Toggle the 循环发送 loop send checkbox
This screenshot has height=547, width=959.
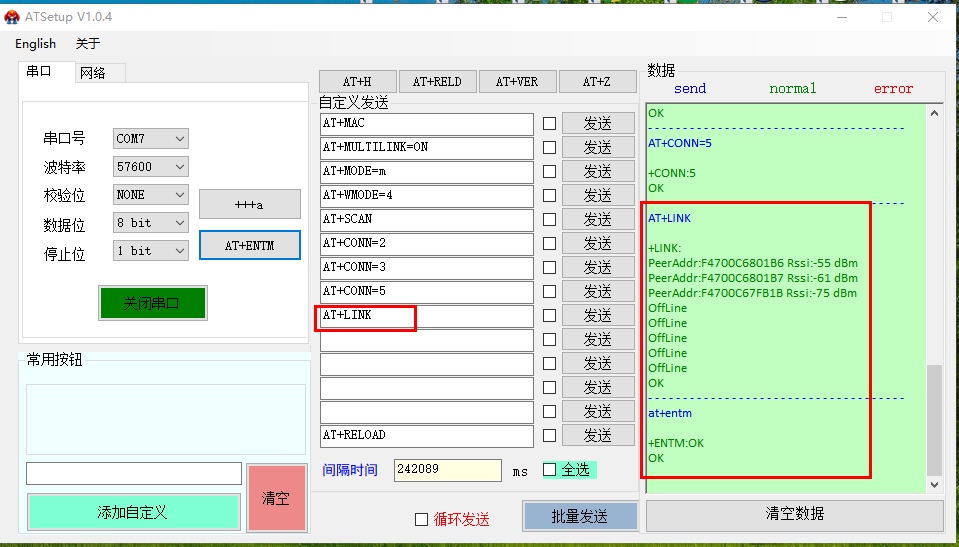coord(422,519)
